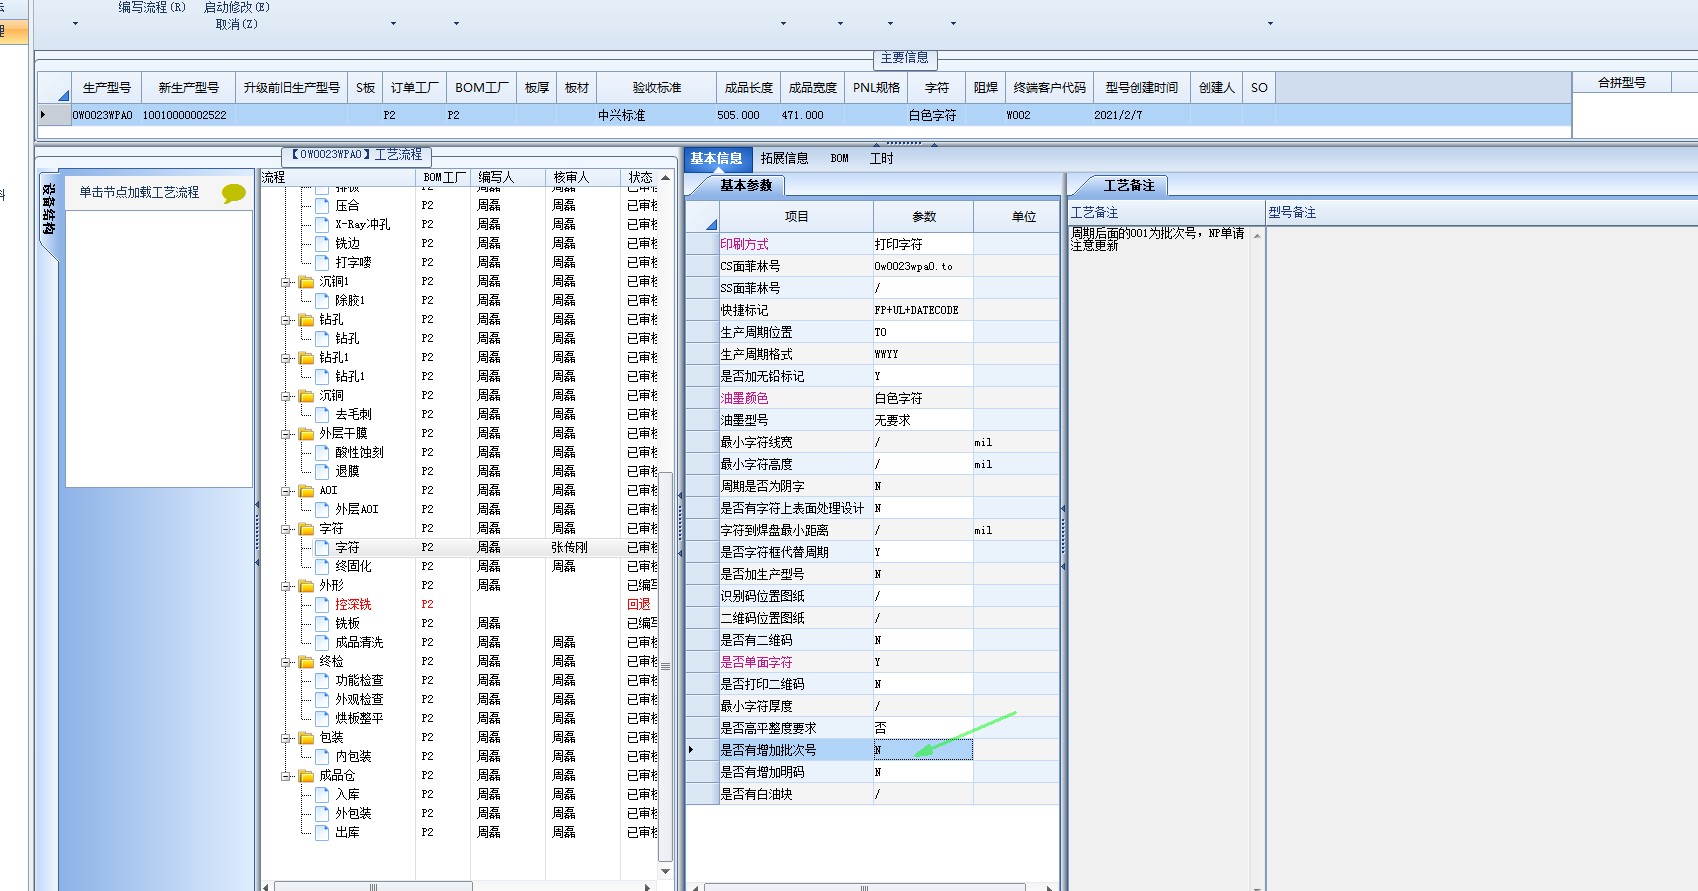Click the folder icon next to 外形
This screenshot has height=891, width=1698.
[307, 586]
